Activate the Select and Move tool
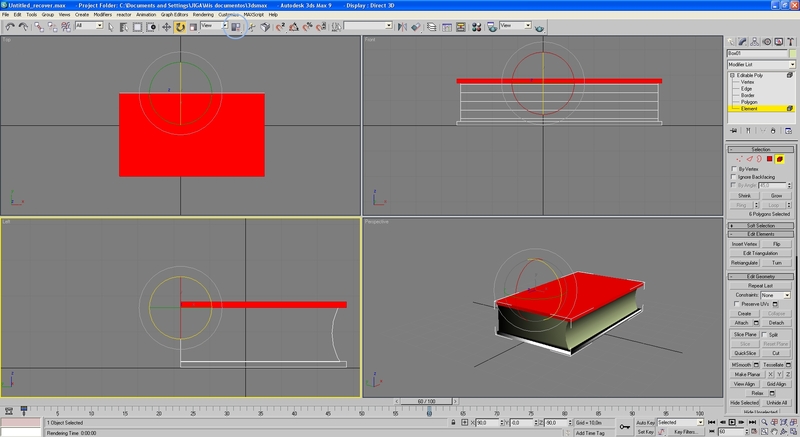The image size is (800, 437). (166, 27)
